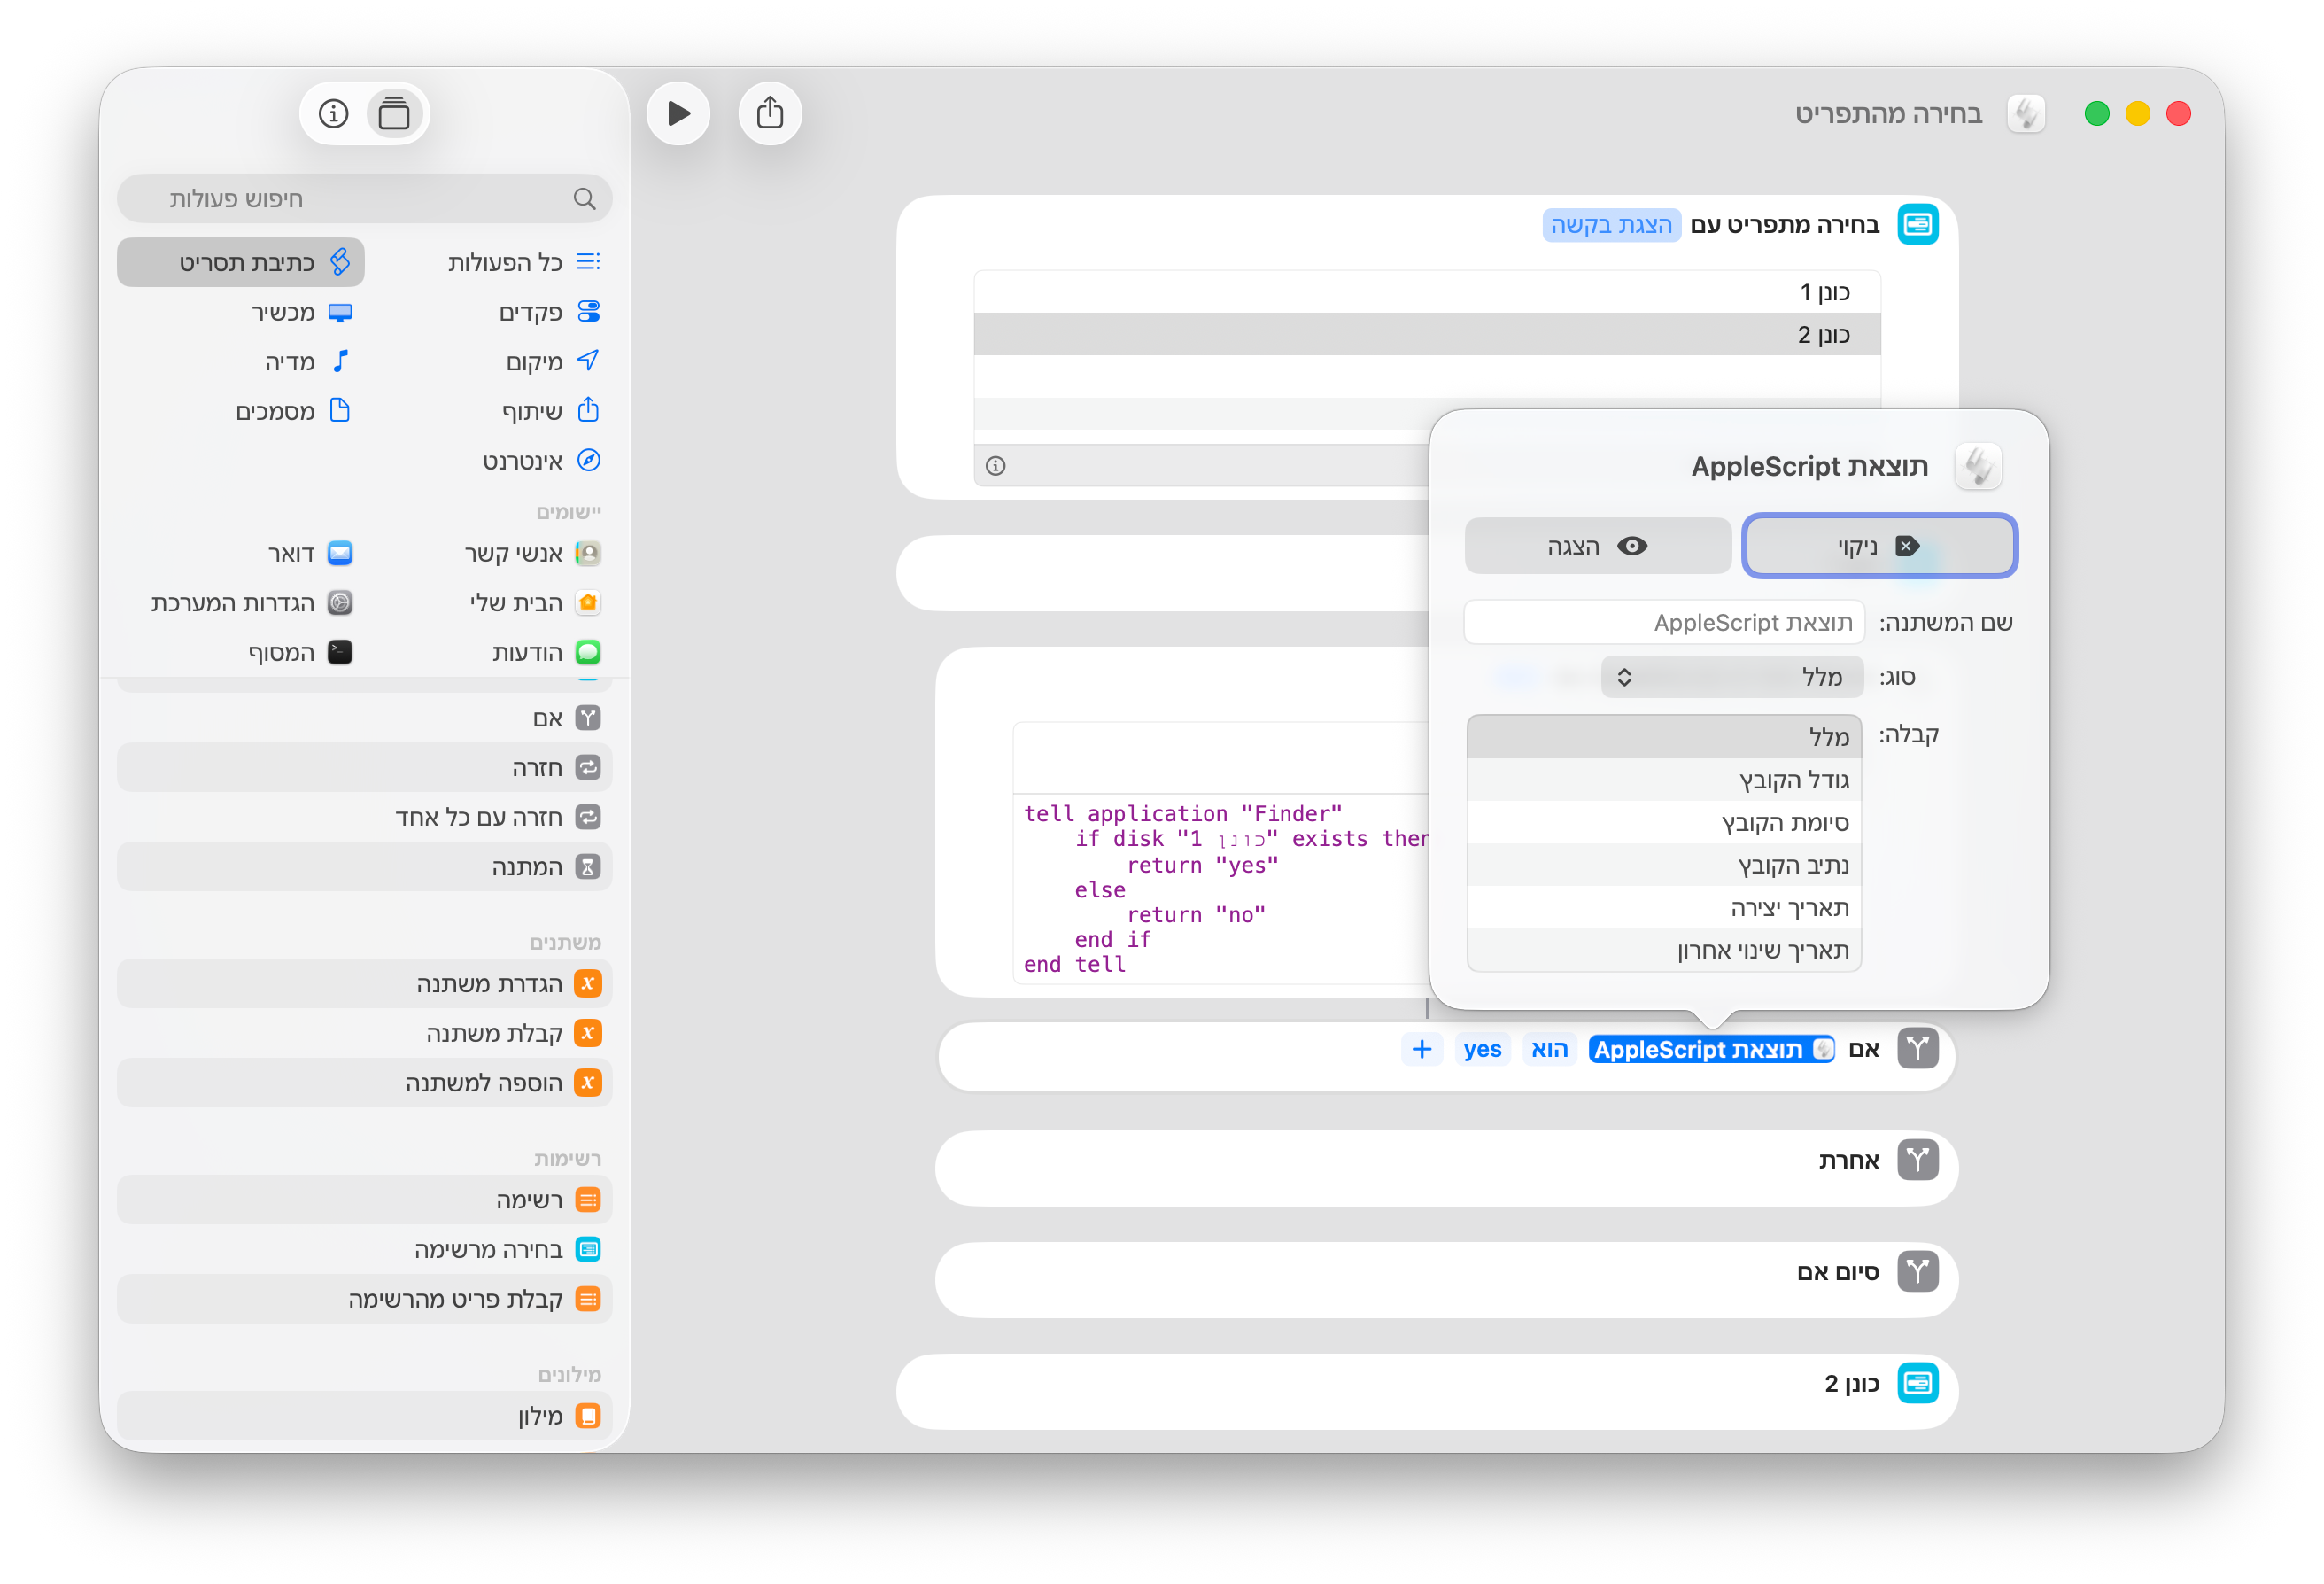Click the info icon under the menu items list
Viewport: 2324px width, 1584px height.
coord(995,465)
